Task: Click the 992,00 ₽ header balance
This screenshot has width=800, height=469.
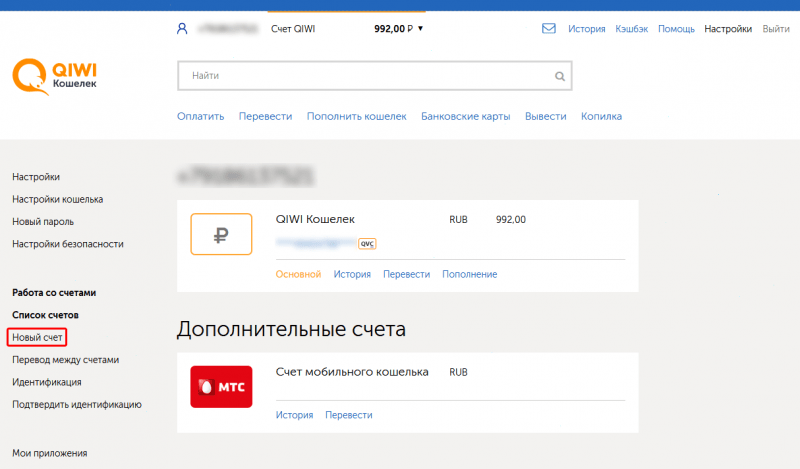Action: 393,29
